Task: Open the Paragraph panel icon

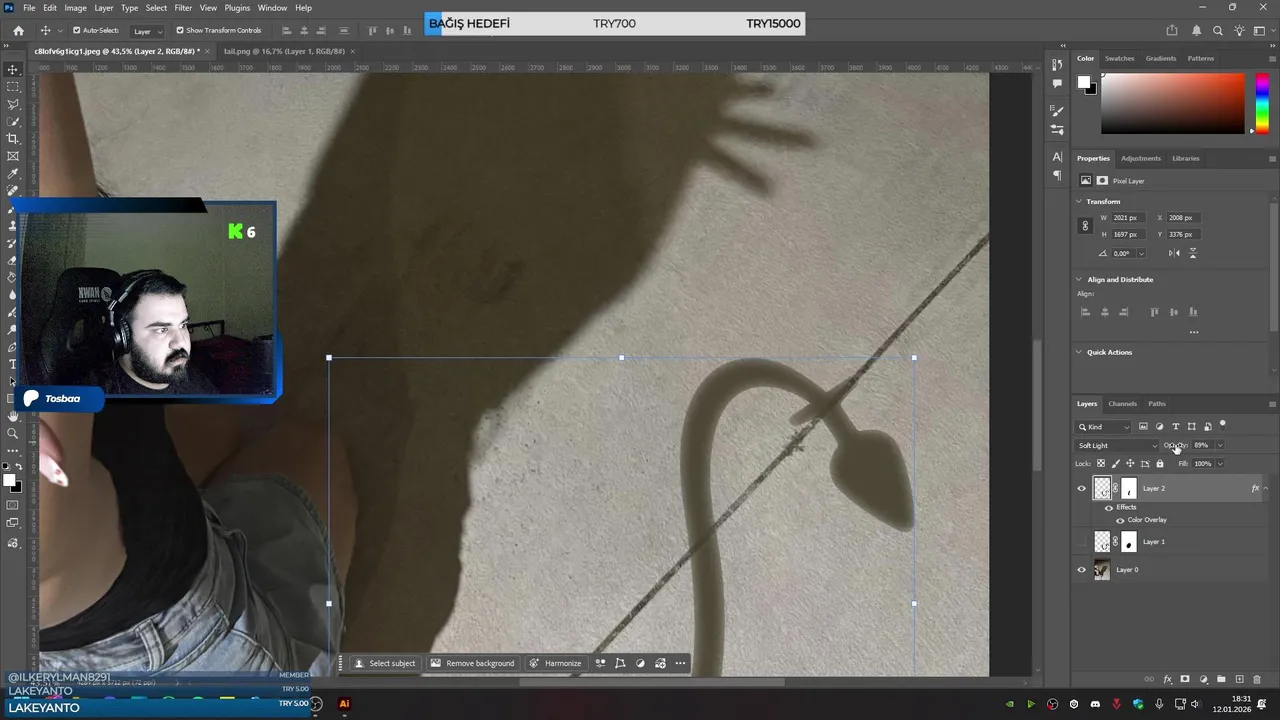Action: tap(1057, 175)
